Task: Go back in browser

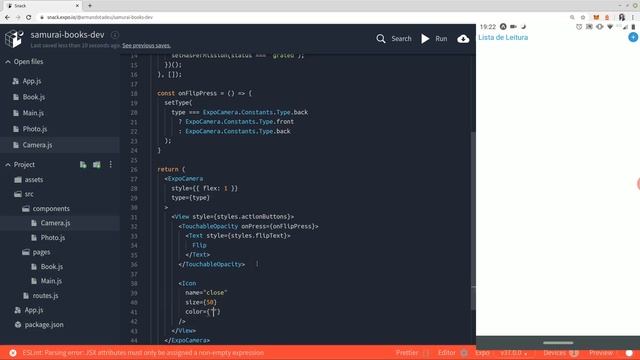Action: [x=7, y=18]
